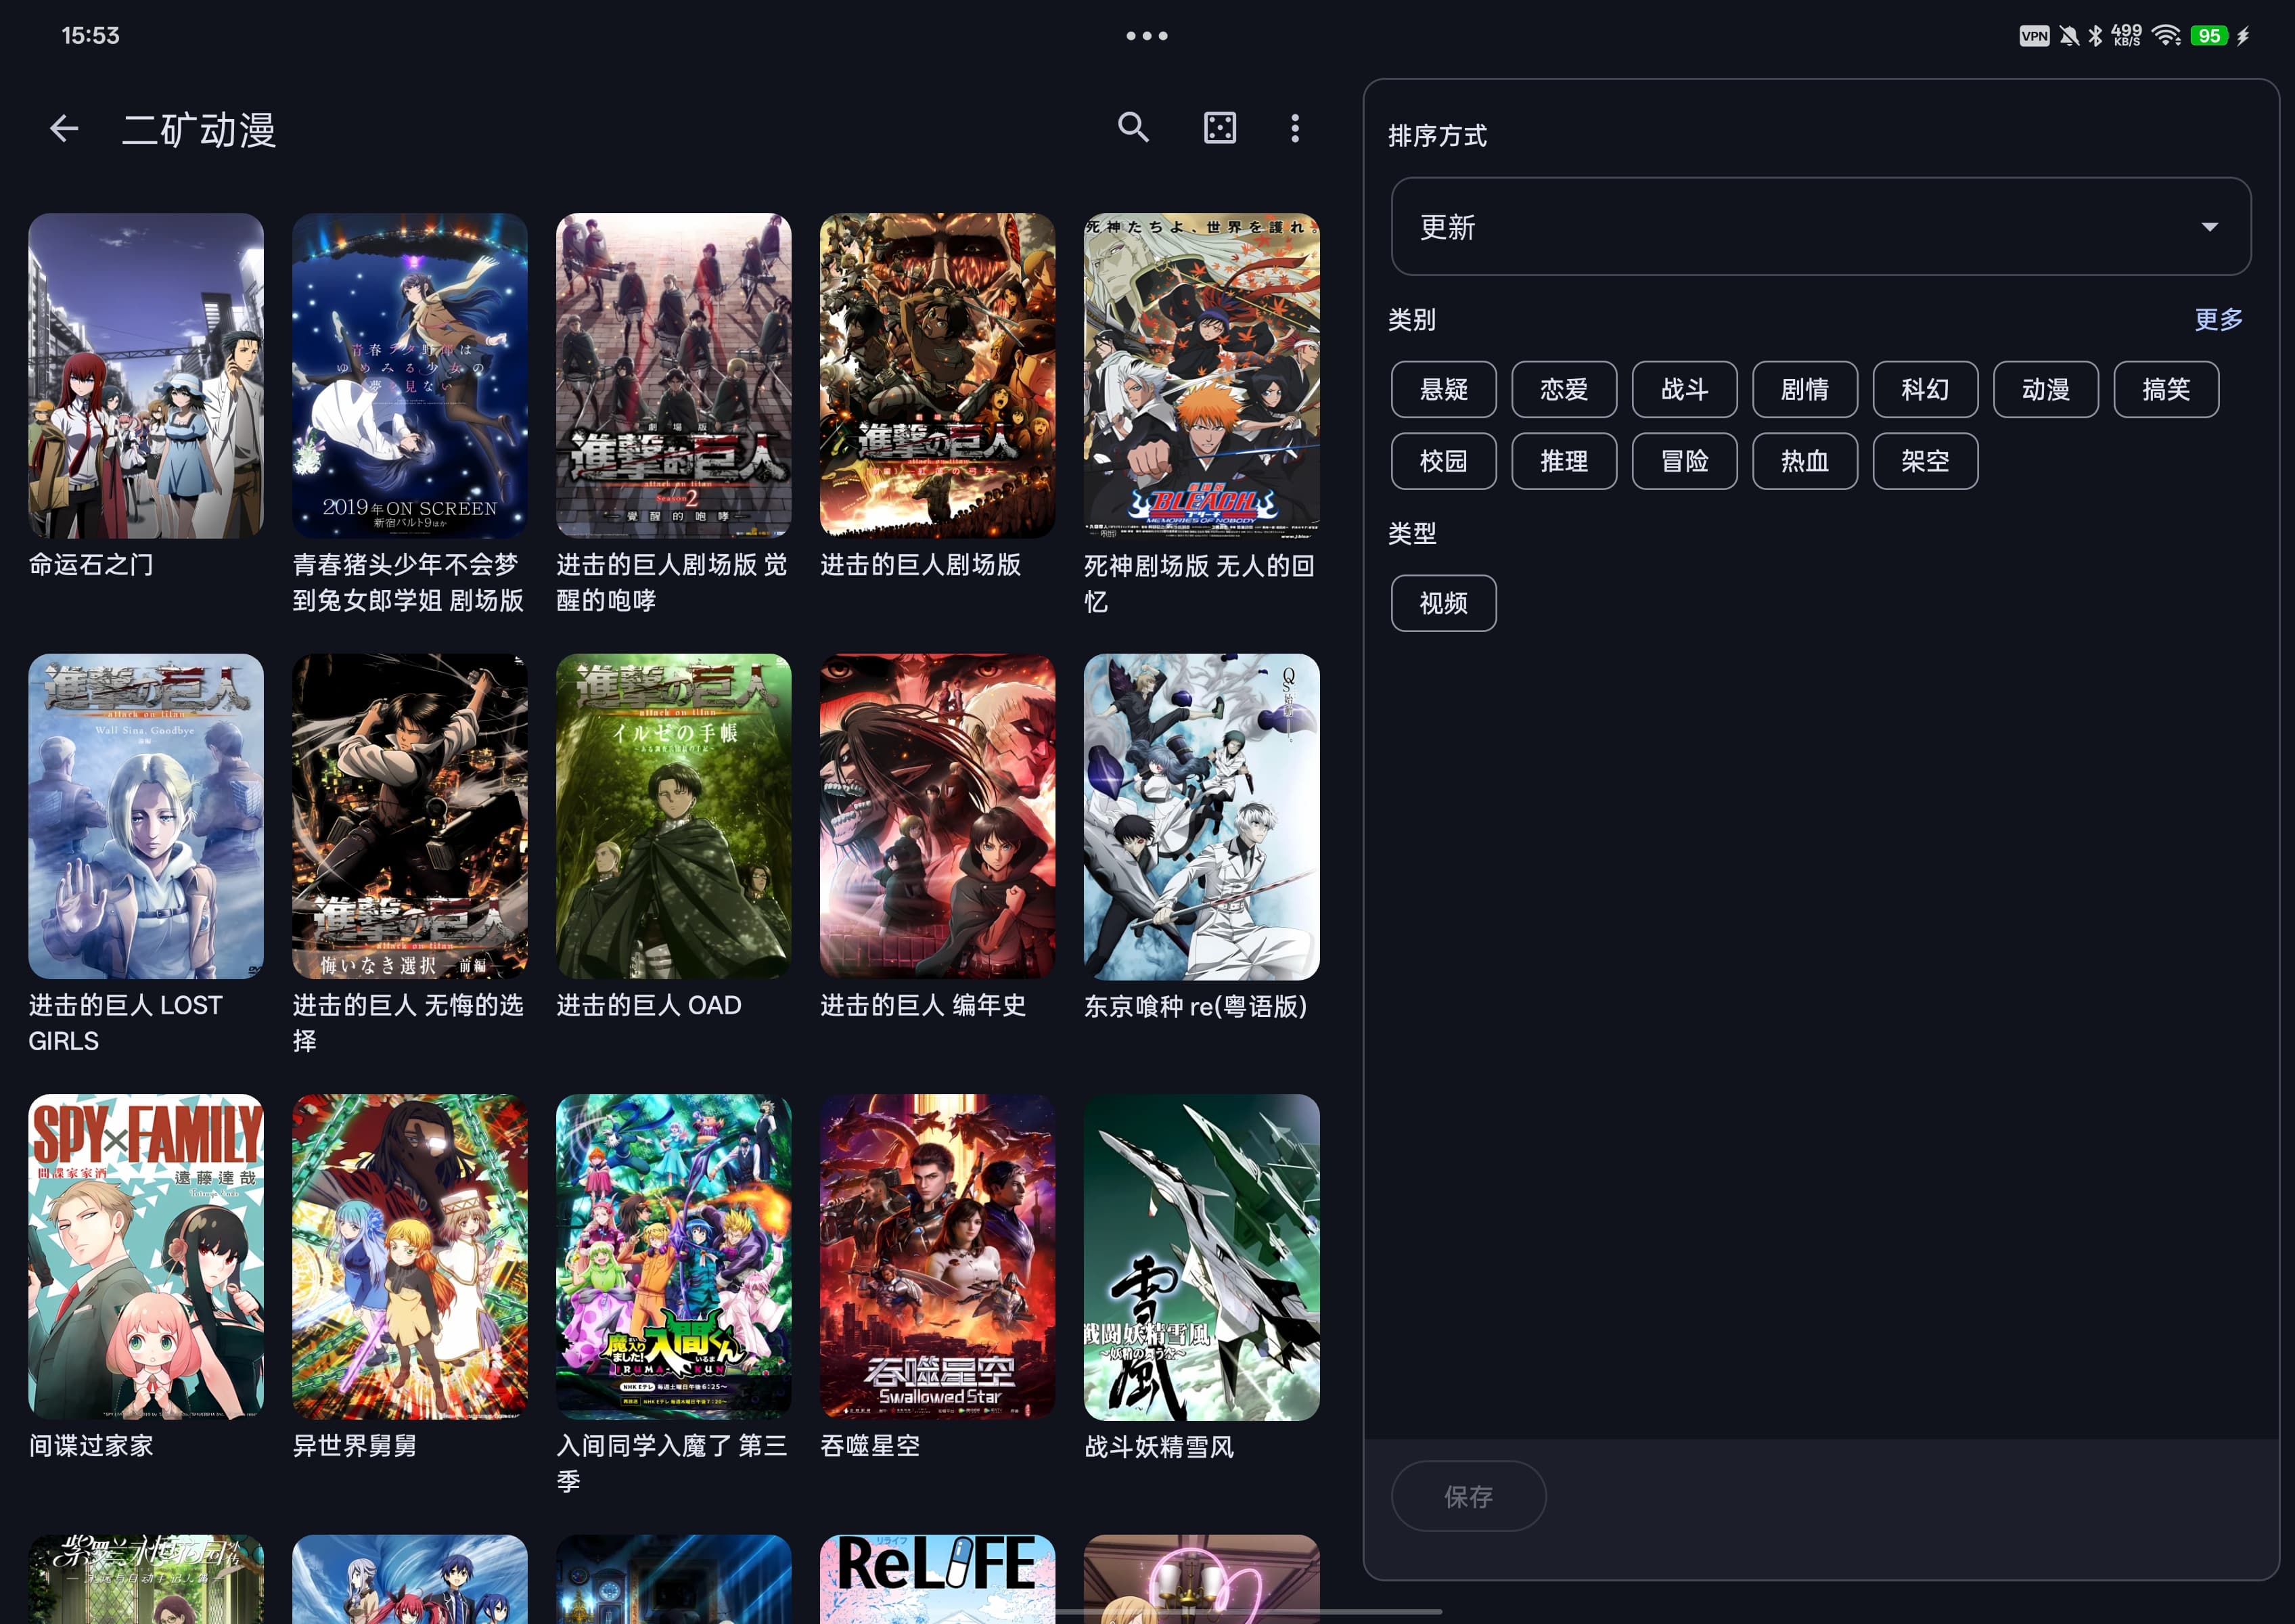The image size is (2295, 1624).
Task: Open the 命运石之门 poster
Action: point(146,376)
